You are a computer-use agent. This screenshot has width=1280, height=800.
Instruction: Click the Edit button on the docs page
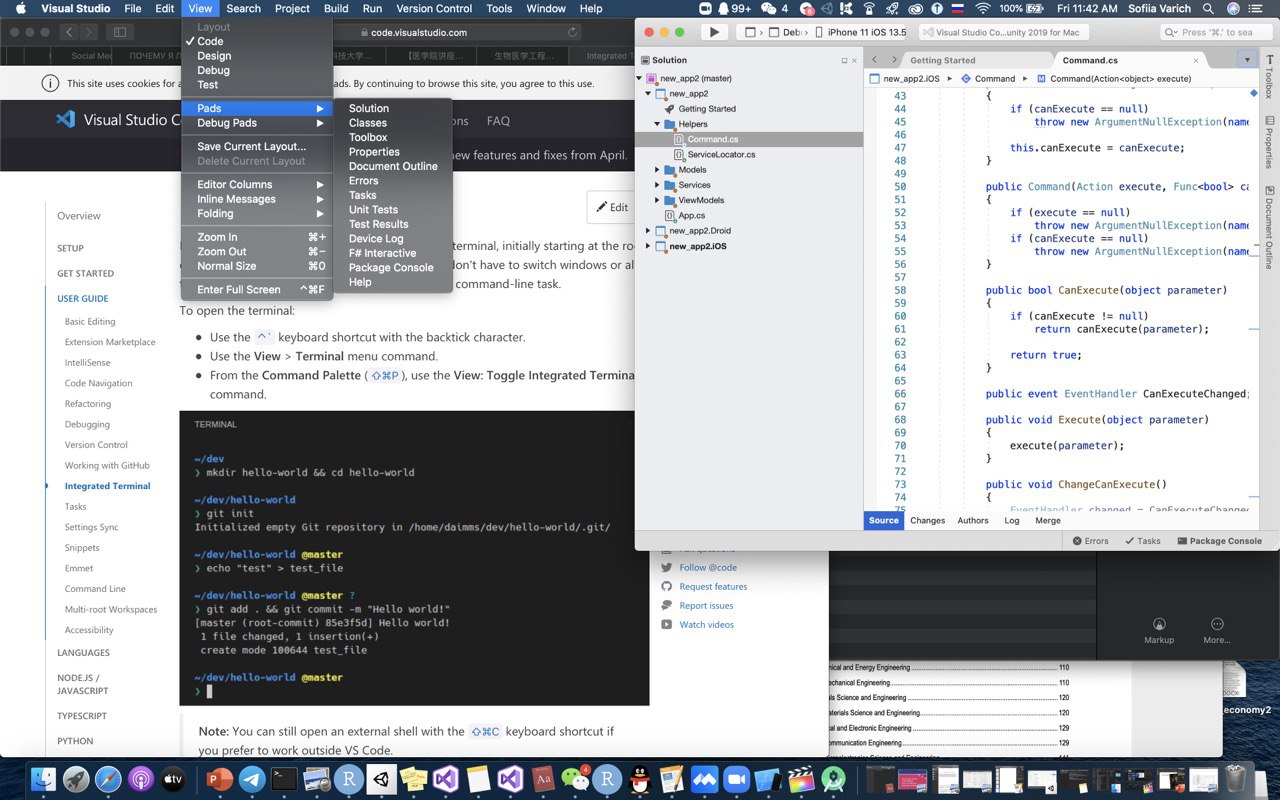coord(612,207)
